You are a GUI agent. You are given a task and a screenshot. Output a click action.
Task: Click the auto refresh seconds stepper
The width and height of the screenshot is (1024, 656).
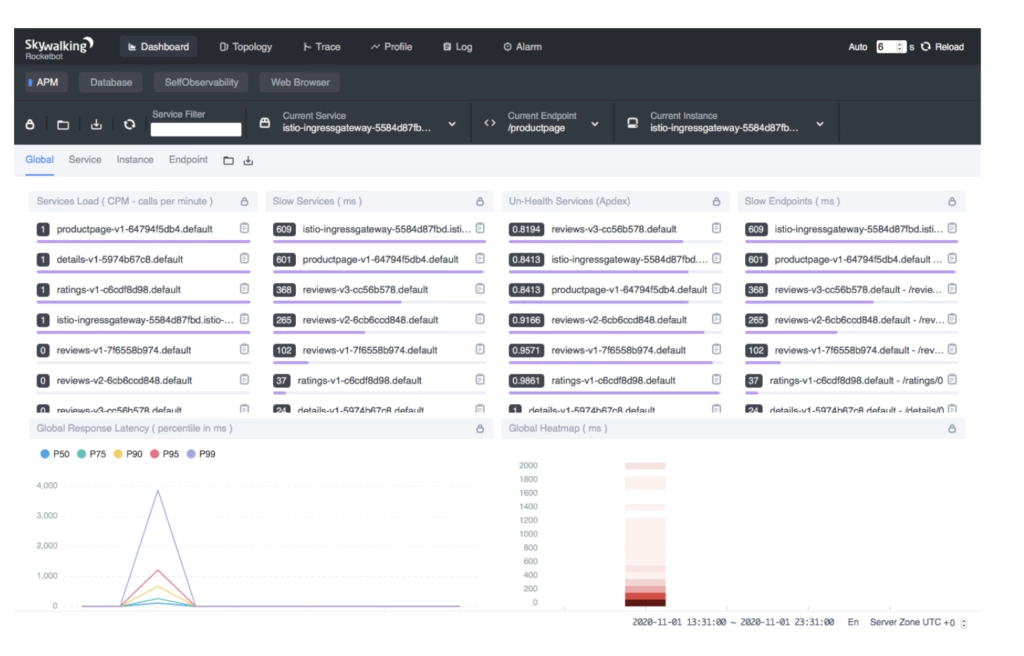click(900, 47)
